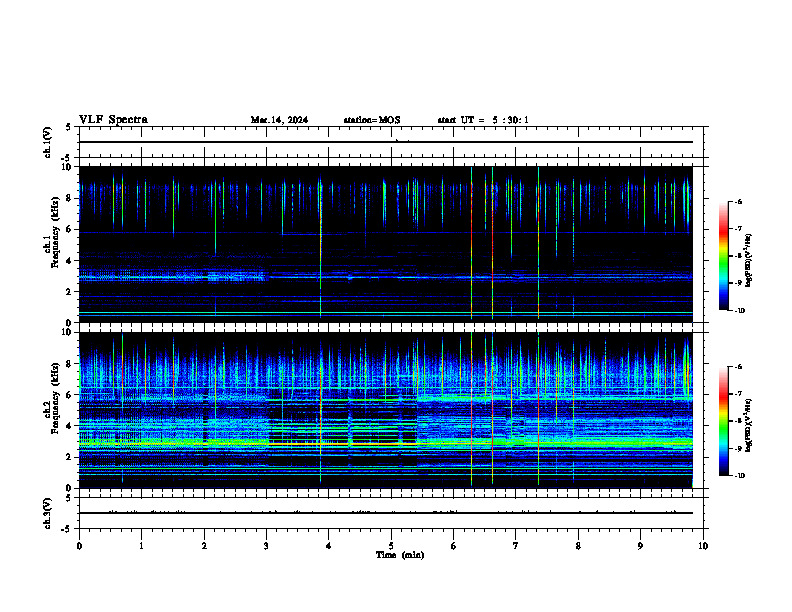Image resolution: width=792 pixels, height=612 pixels.
Task: Click the ch.1 color scale log(PSD) unit label
Action: point(749,260)
